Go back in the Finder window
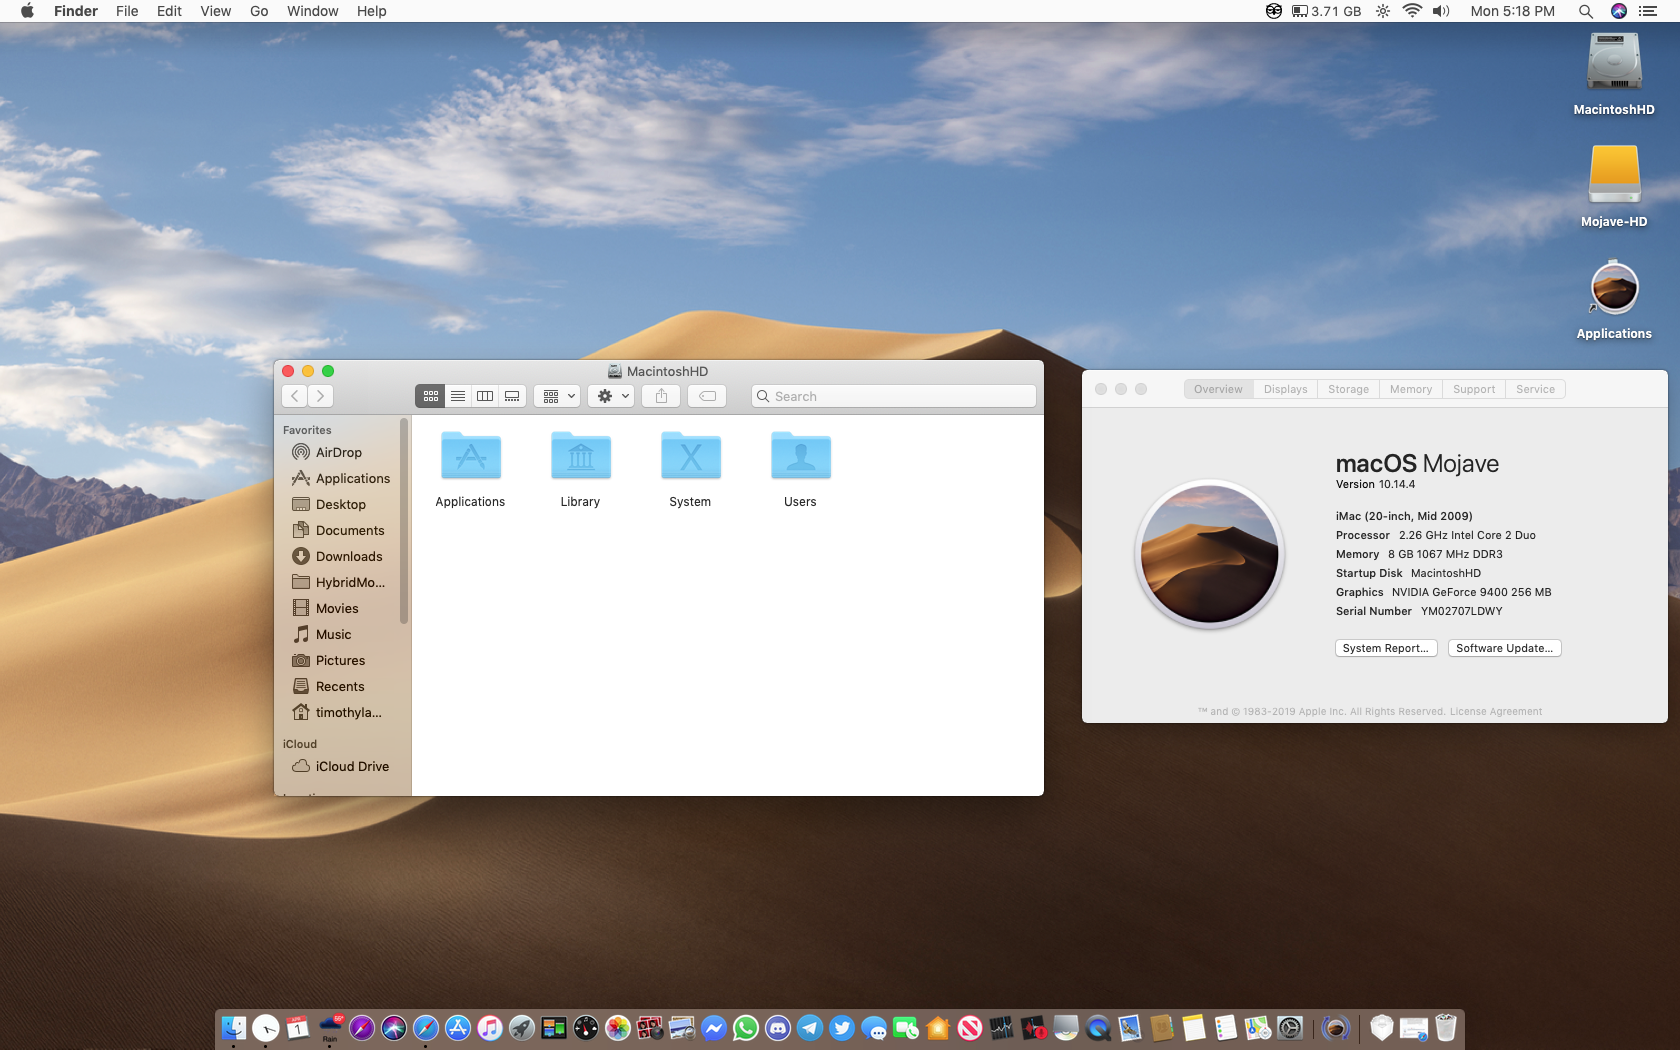 click(x=295, y=396)
